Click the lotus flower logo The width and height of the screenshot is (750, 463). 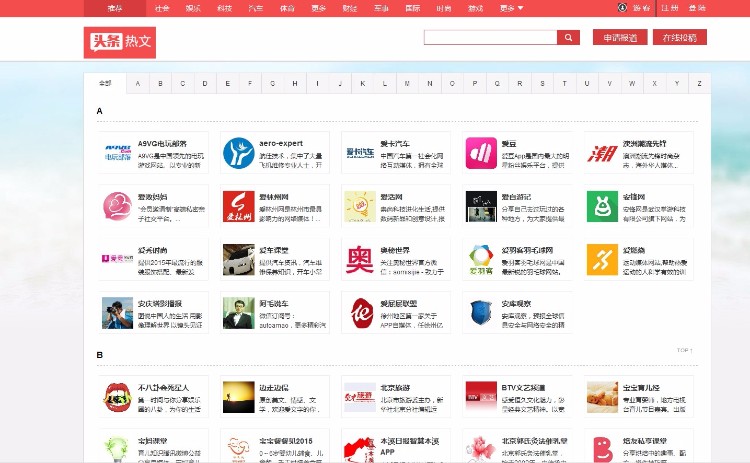pyautogui.click(x=481, y=449)
